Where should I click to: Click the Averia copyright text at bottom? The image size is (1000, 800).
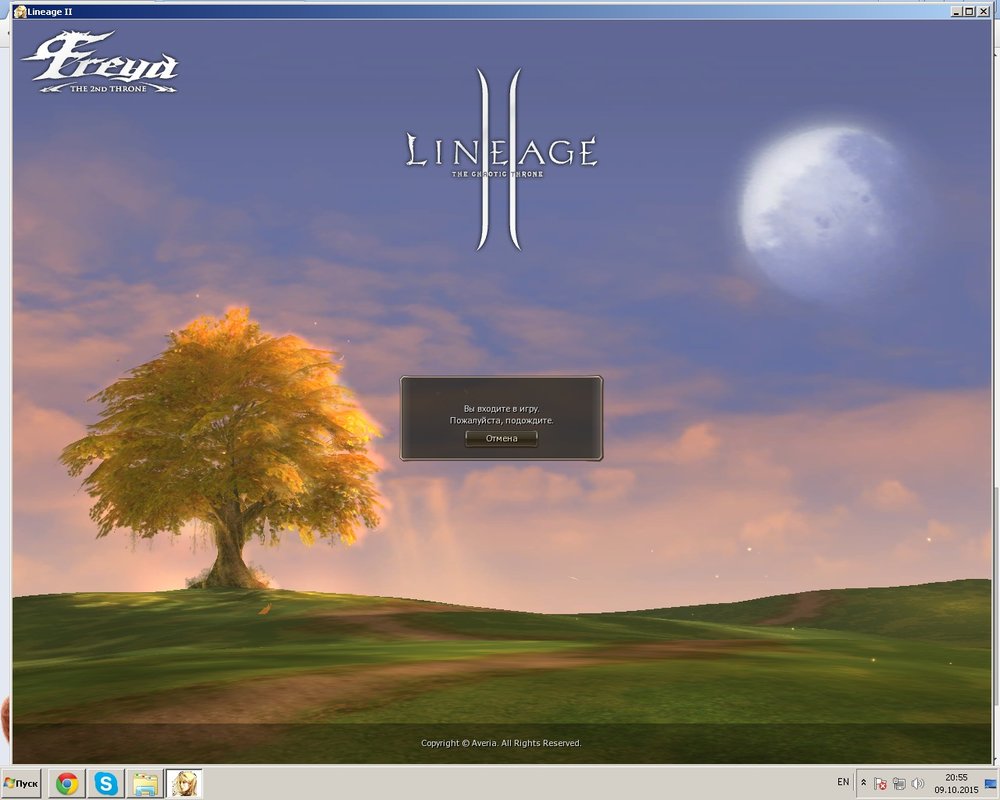(x=501, y=743)
